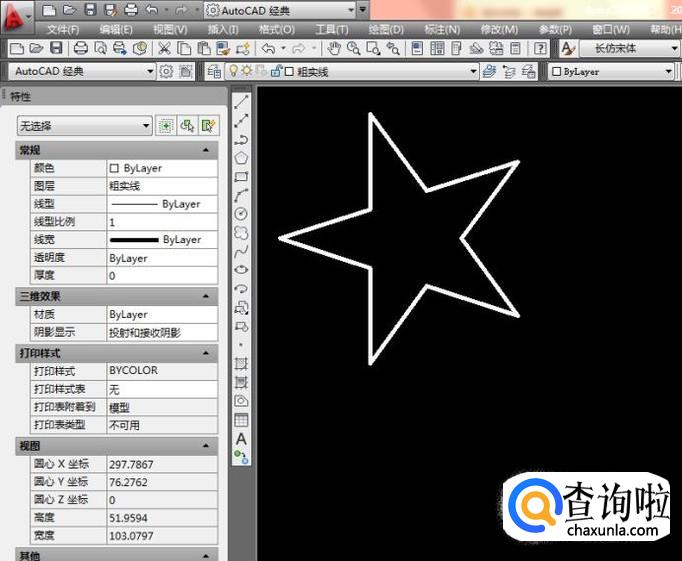Viewport: 682px width, 561px height.
Task: Click Make Object's Layer Current icon
Action: click(x=489, y=71)
